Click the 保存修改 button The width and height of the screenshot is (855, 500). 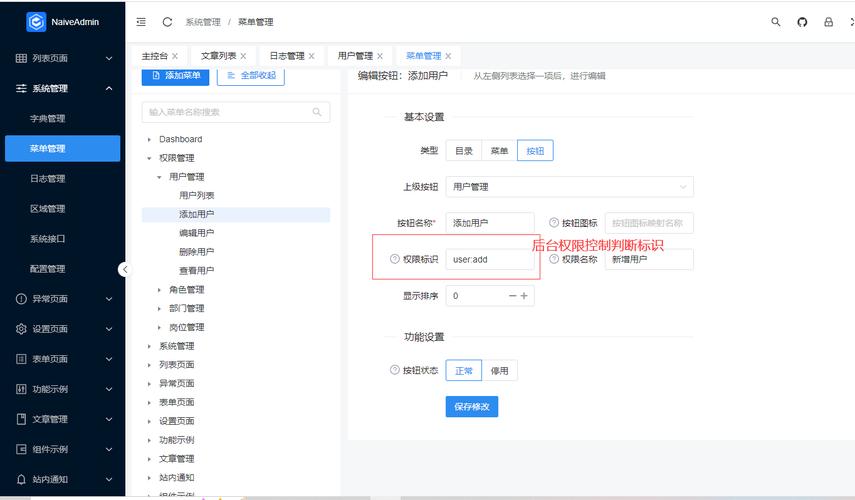(x=472, y=406)
